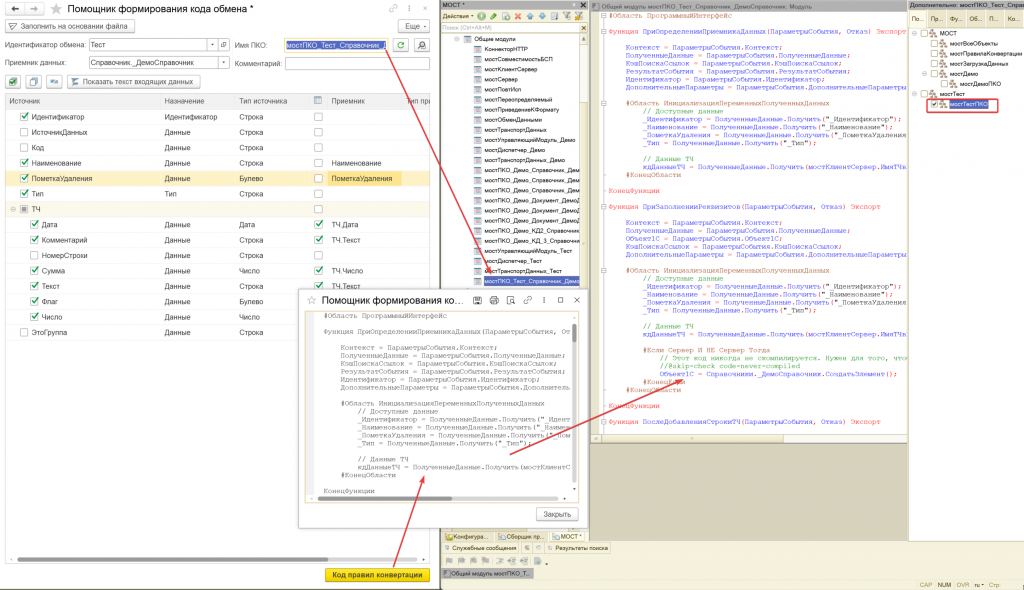Click Закрыть in the popup window
The height and width of the screenshot is (590, 1024).
click(x=556, y=514)
